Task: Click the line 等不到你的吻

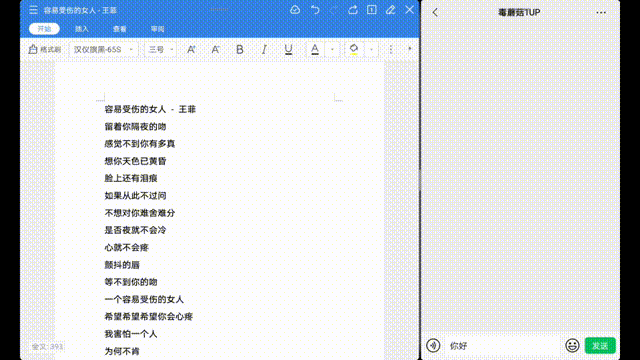Action: click(x=131, y=282)
